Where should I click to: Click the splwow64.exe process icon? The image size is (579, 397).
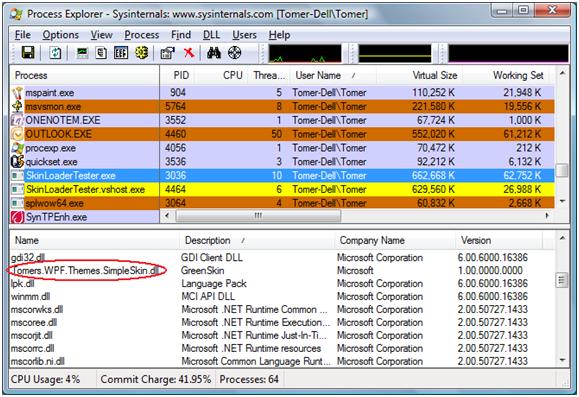pos(17,203)
